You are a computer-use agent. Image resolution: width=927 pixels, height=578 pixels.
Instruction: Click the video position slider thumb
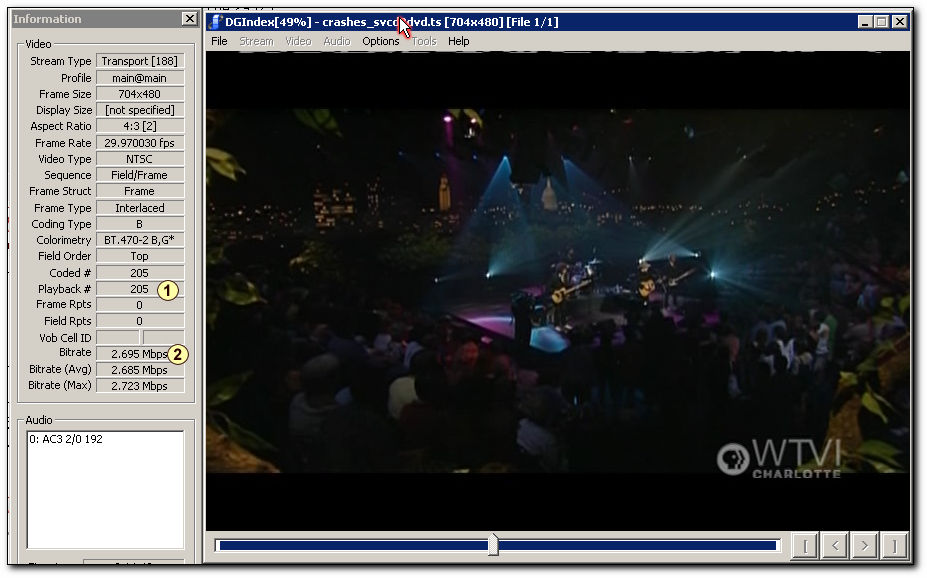(493, 545)
